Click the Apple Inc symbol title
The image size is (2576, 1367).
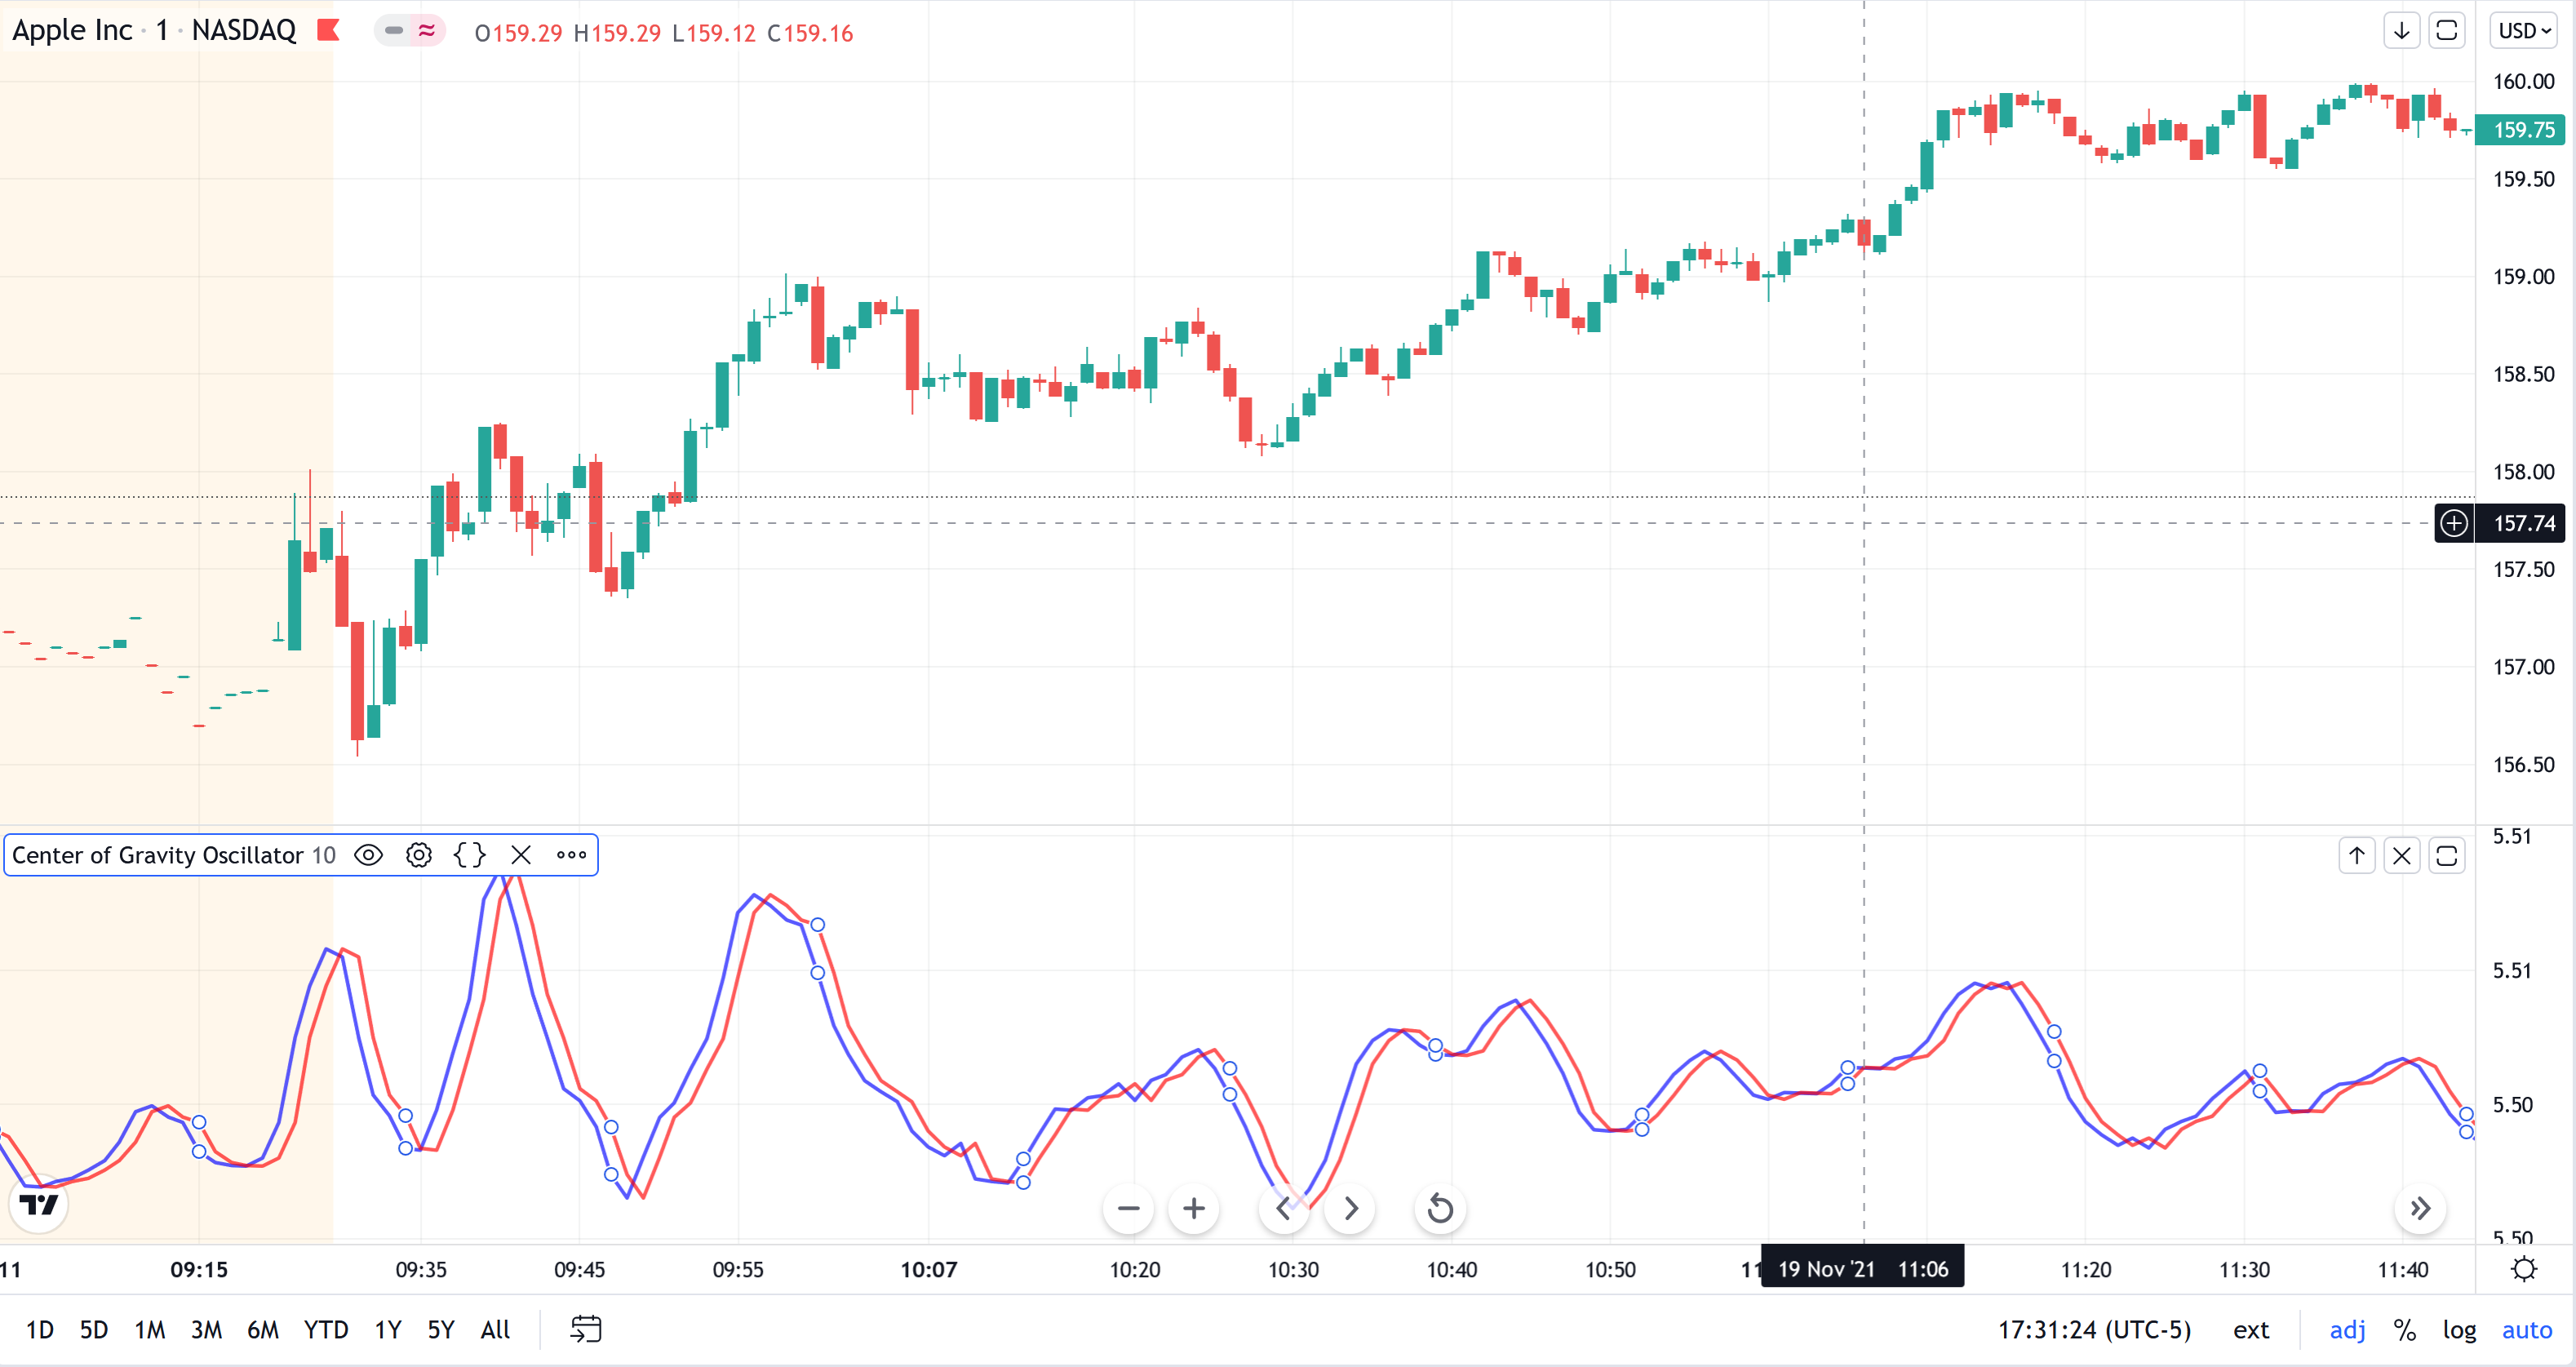coord(72,30)
